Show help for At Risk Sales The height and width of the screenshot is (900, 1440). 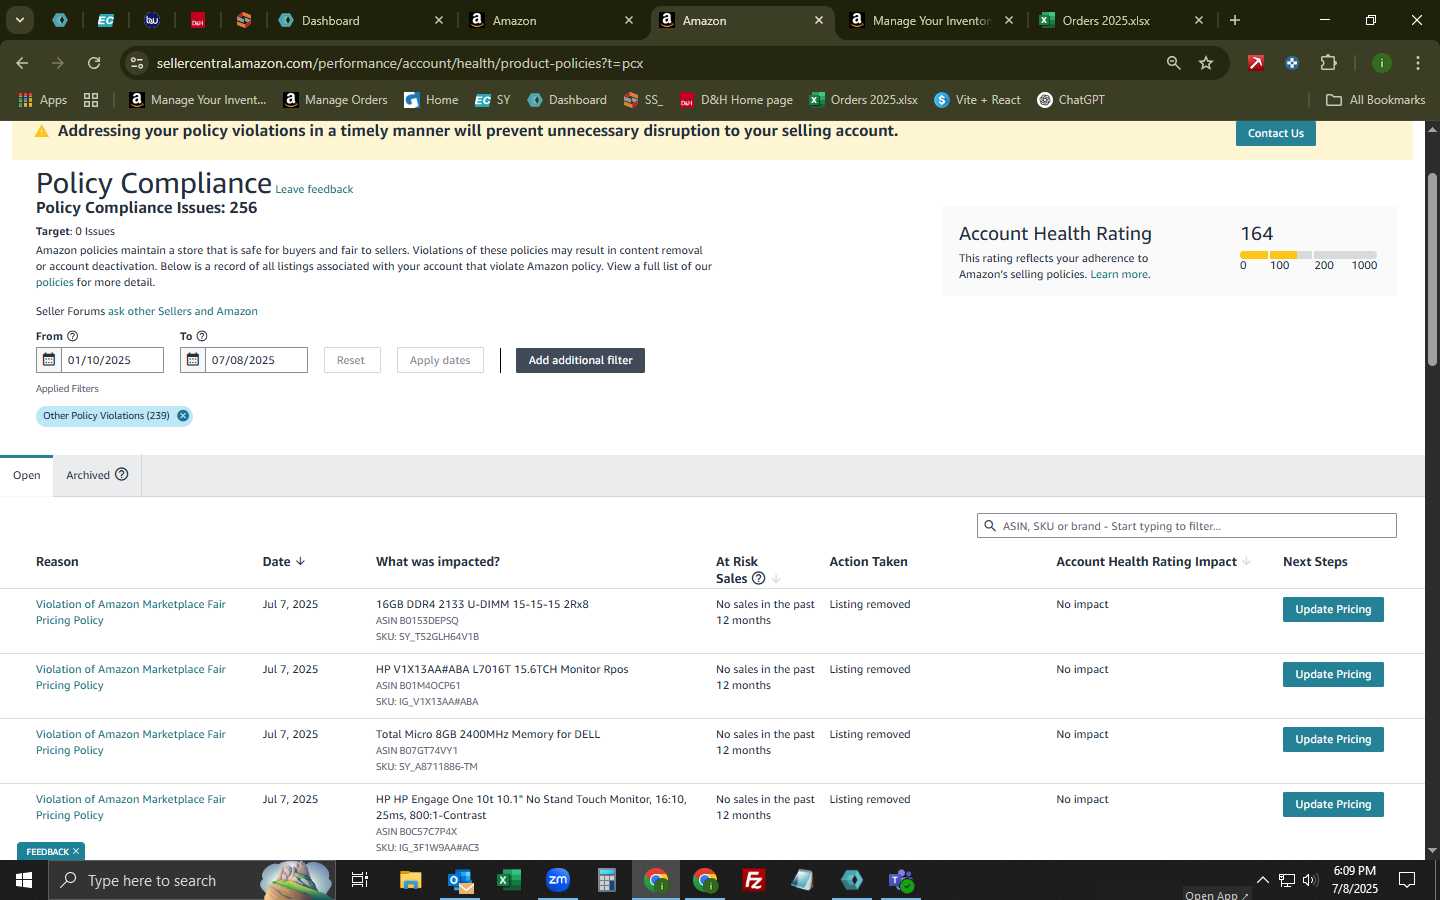758,578
